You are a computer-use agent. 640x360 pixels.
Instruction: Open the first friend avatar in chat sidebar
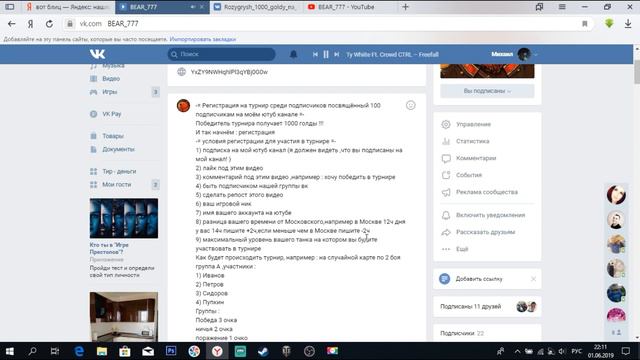(x=616, y=195)
